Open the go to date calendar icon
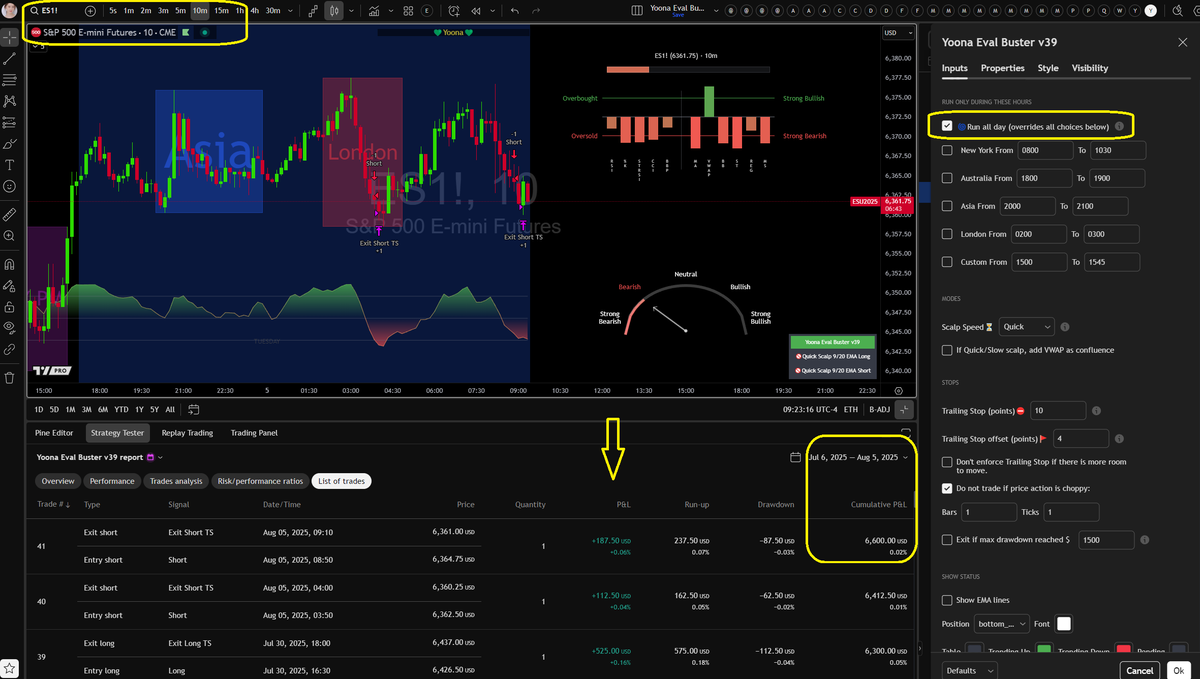Image resolution: width=1200 pixels, height=679 pixels. coord(194,409)
